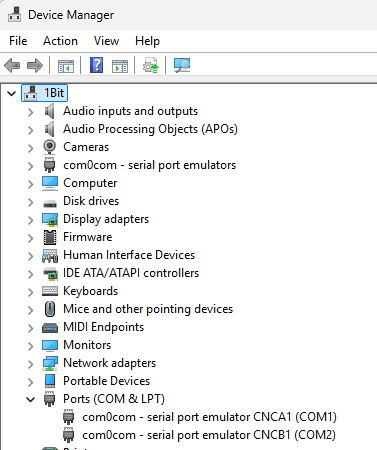
Task: Open the Help menu
Action: 147,41
